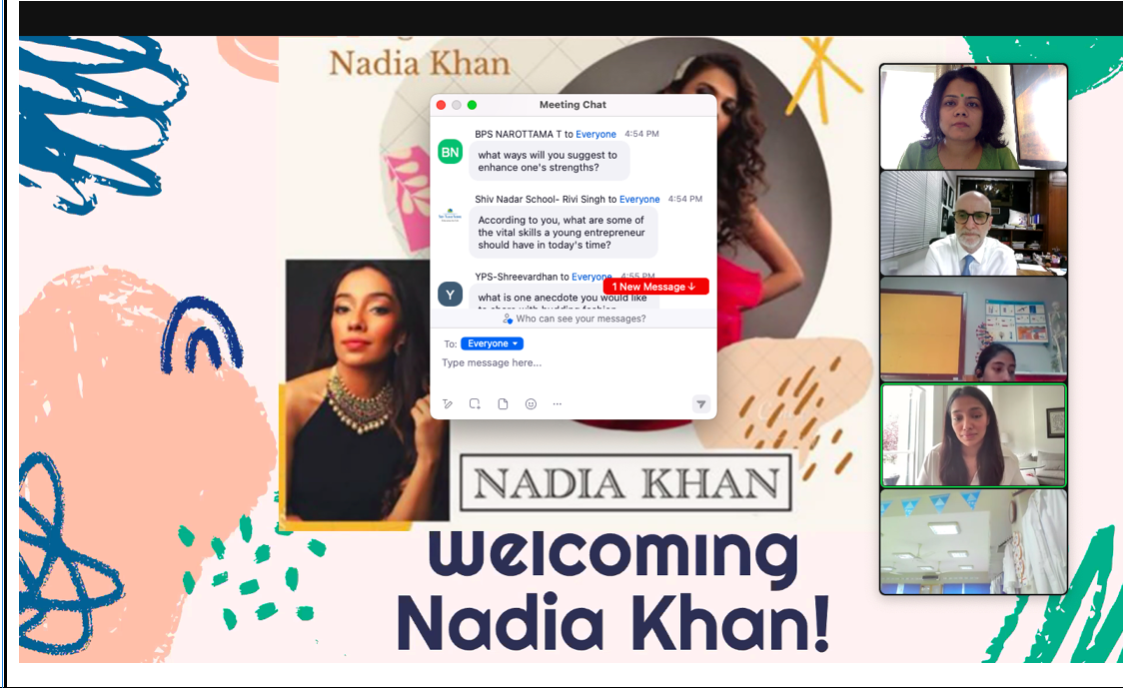The height and width of the screenshot is (688, 1123).
Task: Send the message with the send arrow
Action: tap(701, 404)
